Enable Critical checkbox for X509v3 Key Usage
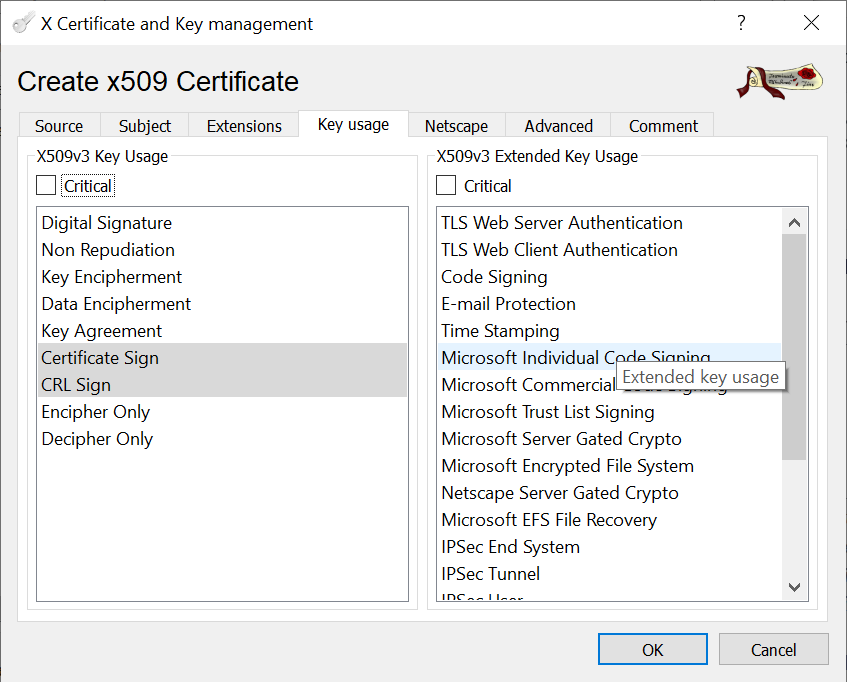The height and width of the screenshot is (682, 847). pos(46,185)
